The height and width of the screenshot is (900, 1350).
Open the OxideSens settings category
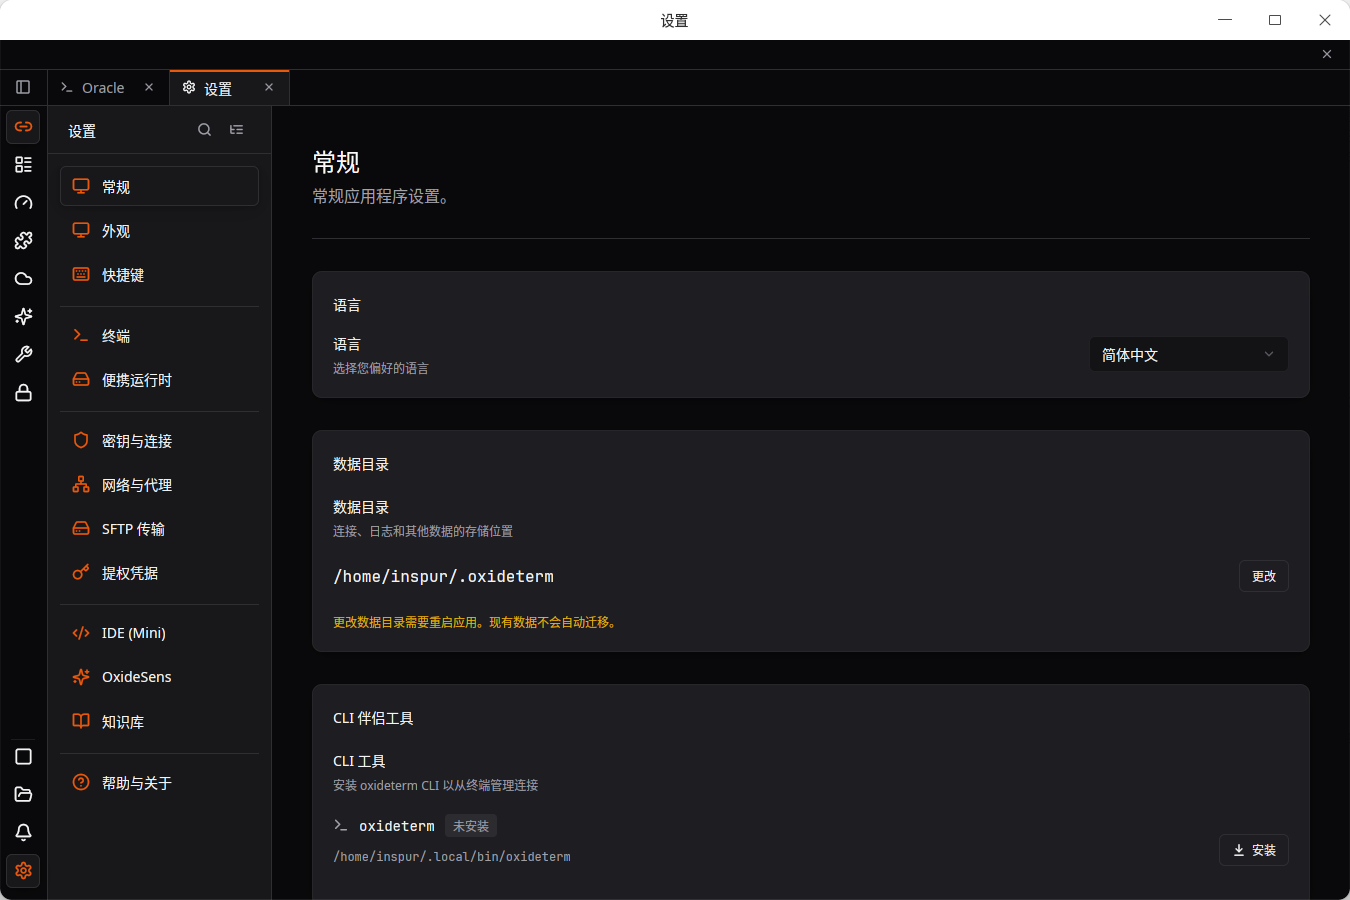coord(159,677)
